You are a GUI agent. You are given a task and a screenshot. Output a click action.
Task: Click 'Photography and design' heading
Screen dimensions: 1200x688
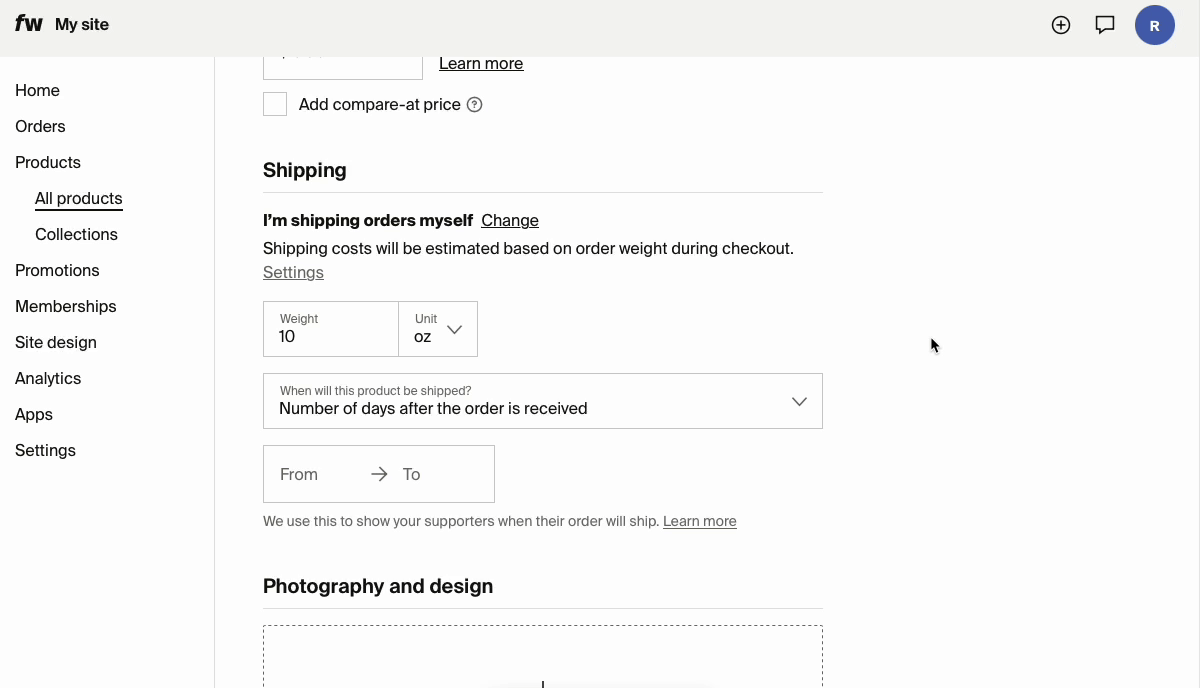coord(378,586)
